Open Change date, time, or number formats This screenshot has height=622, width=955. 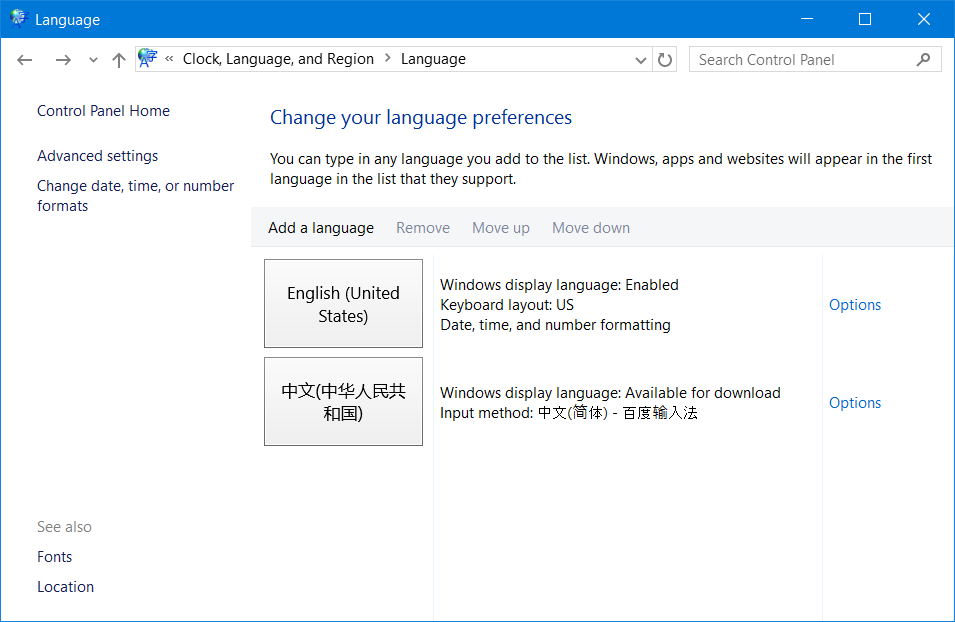[x=135, y=196]
